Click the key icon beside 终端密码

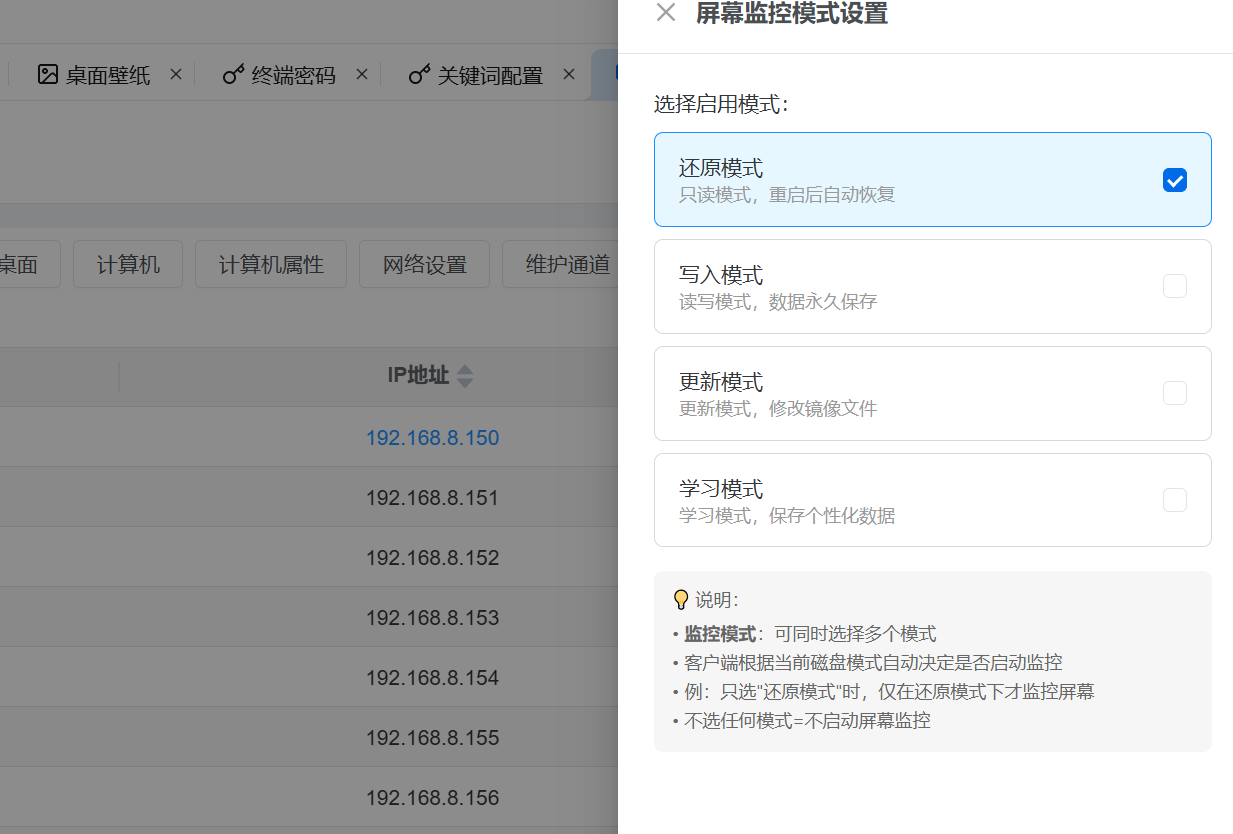(x=233, y=74)
